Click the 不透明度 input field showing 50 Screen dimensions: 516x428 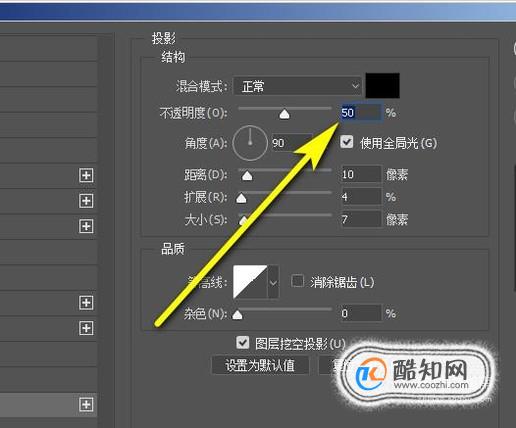(361, 113)
